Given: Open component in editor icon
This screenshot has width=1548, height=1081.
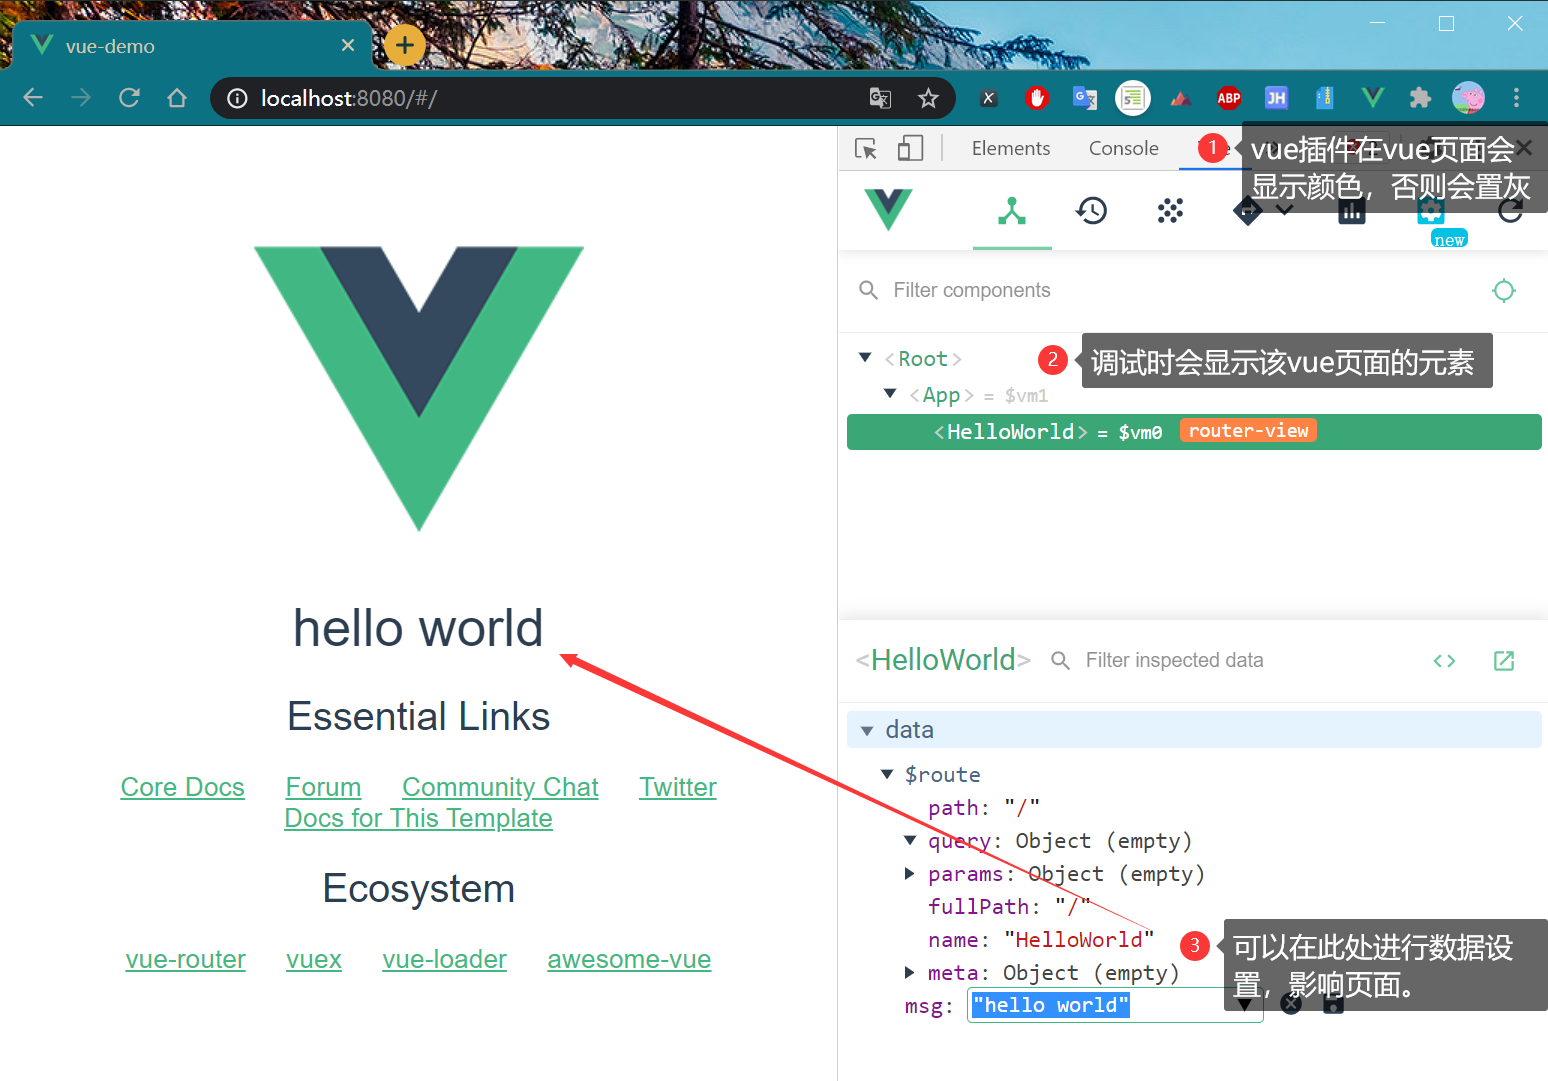Looking at the screenshot, I should coord(1504,661).
